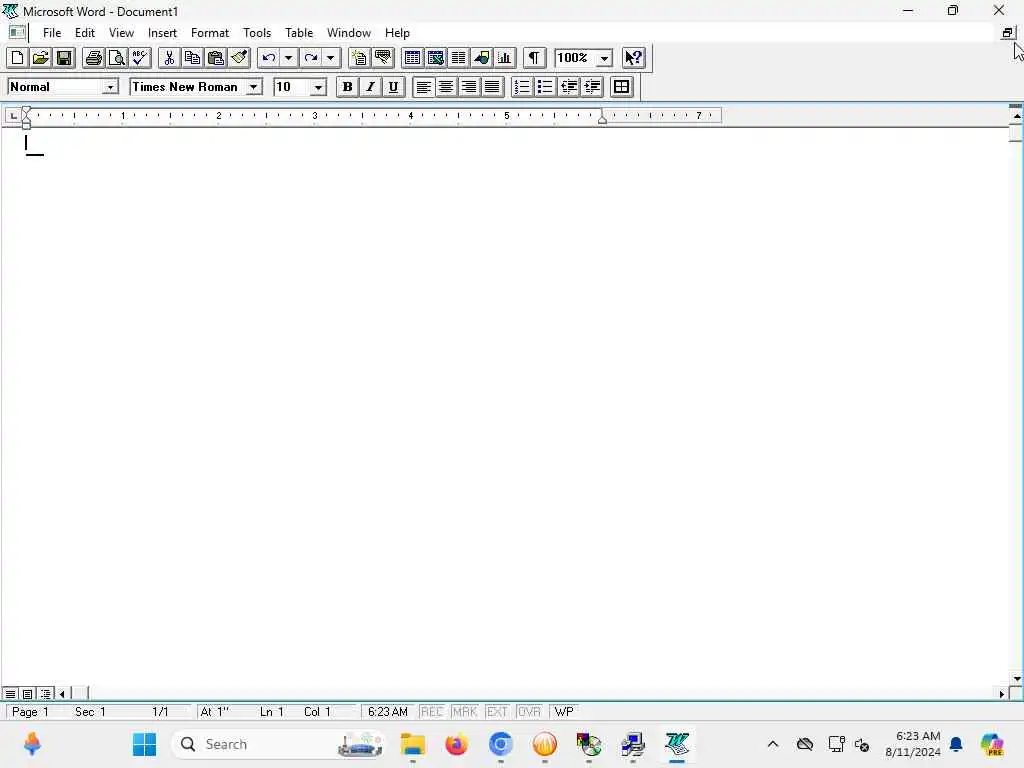This screenshot has height=768, width=1024.
Task: Expand the undo history arrow
Action: pyautogui.click(x=288, y=58)
